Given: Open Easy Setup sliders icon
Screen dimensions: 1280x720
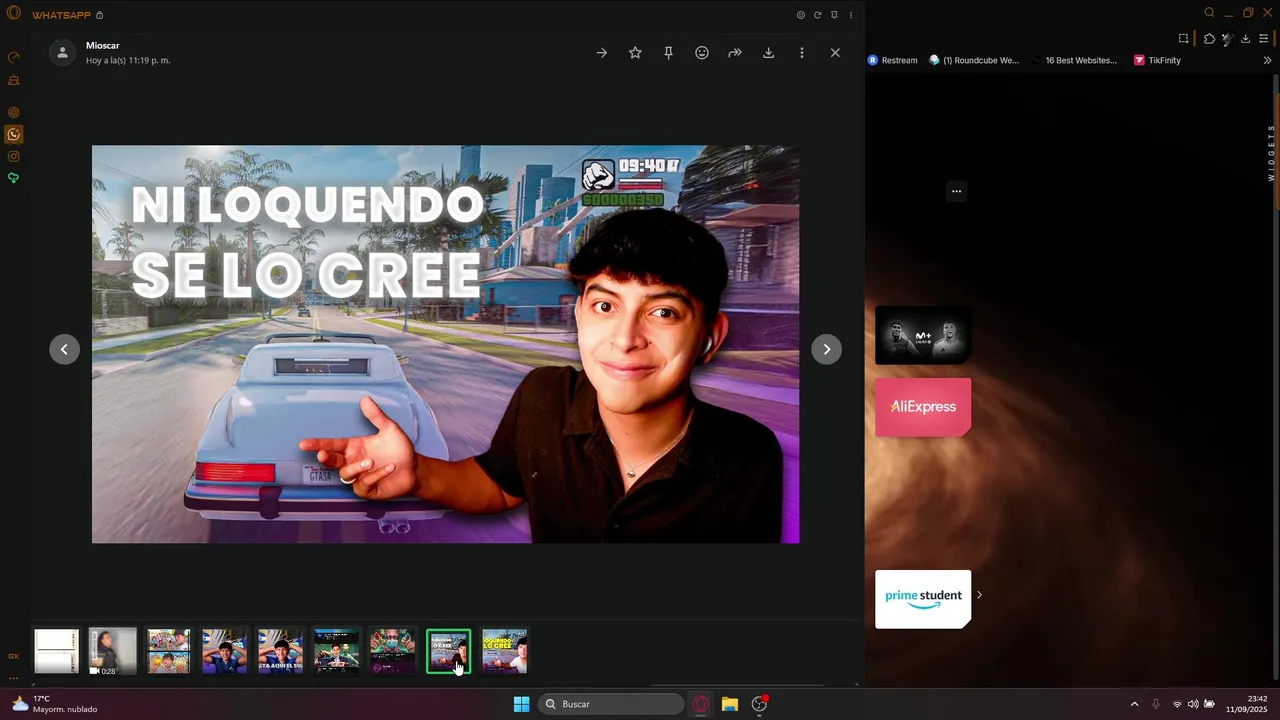Looking at the screenshot, I should [x=1264, y=39].
